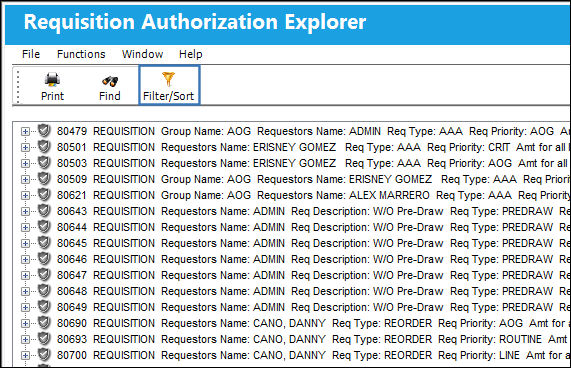This screenshot has width=571, height=368.
Task: Click the Find binoculars icon
Action: pos(110,80)
